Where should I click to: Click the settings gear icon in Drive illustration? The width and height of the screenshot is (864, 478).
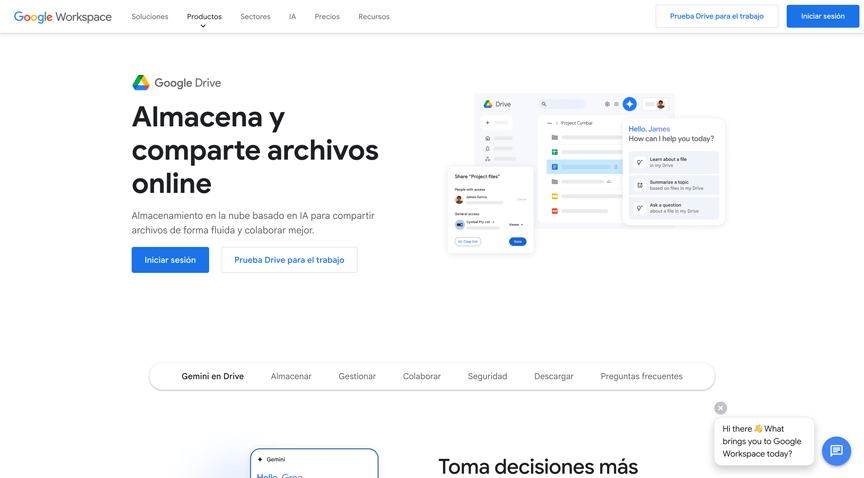click(x=607, y=104)
